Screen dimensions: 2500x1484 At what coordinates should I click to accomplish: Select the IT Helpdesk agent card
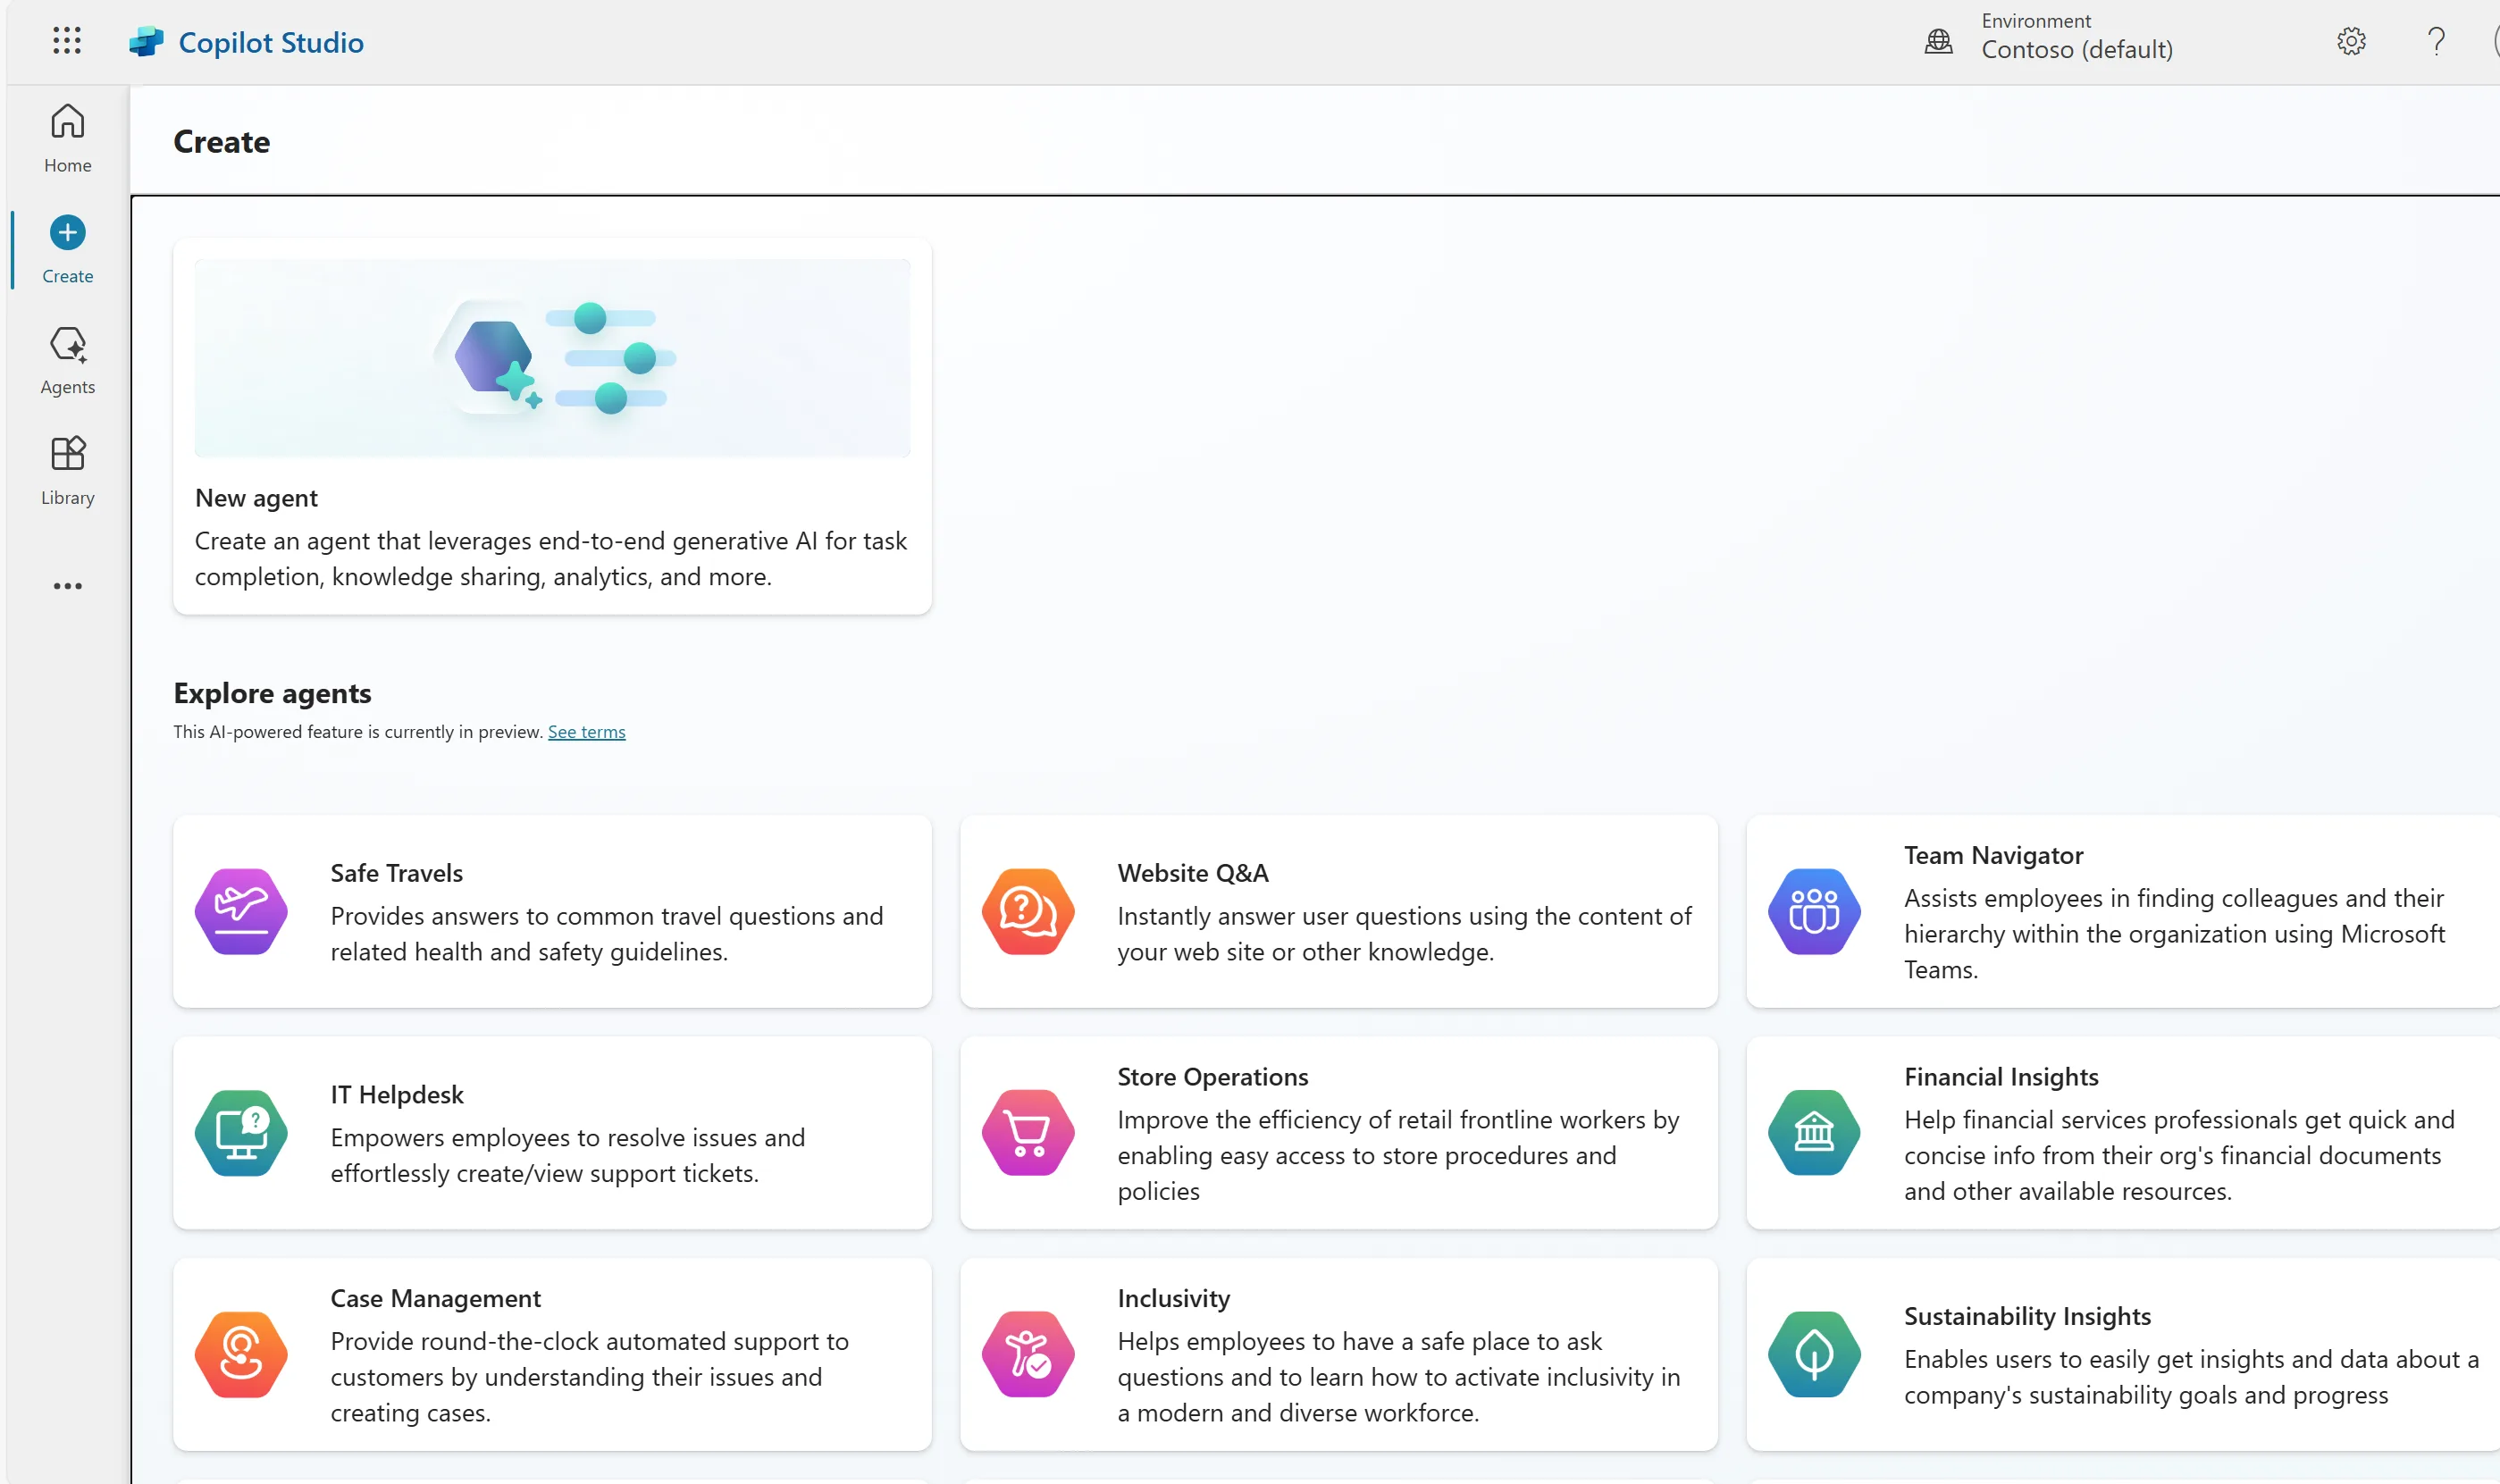pos(551,1133)
